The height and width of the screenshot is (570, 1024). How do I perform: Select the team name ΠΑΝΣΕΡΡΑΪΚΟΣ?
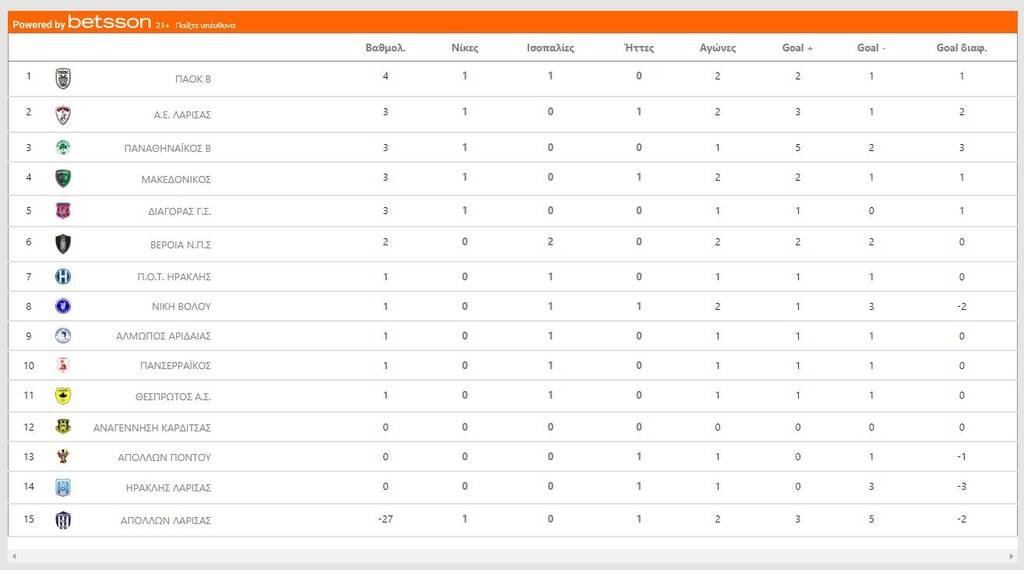pyautogui.click(x=175, y=366)
